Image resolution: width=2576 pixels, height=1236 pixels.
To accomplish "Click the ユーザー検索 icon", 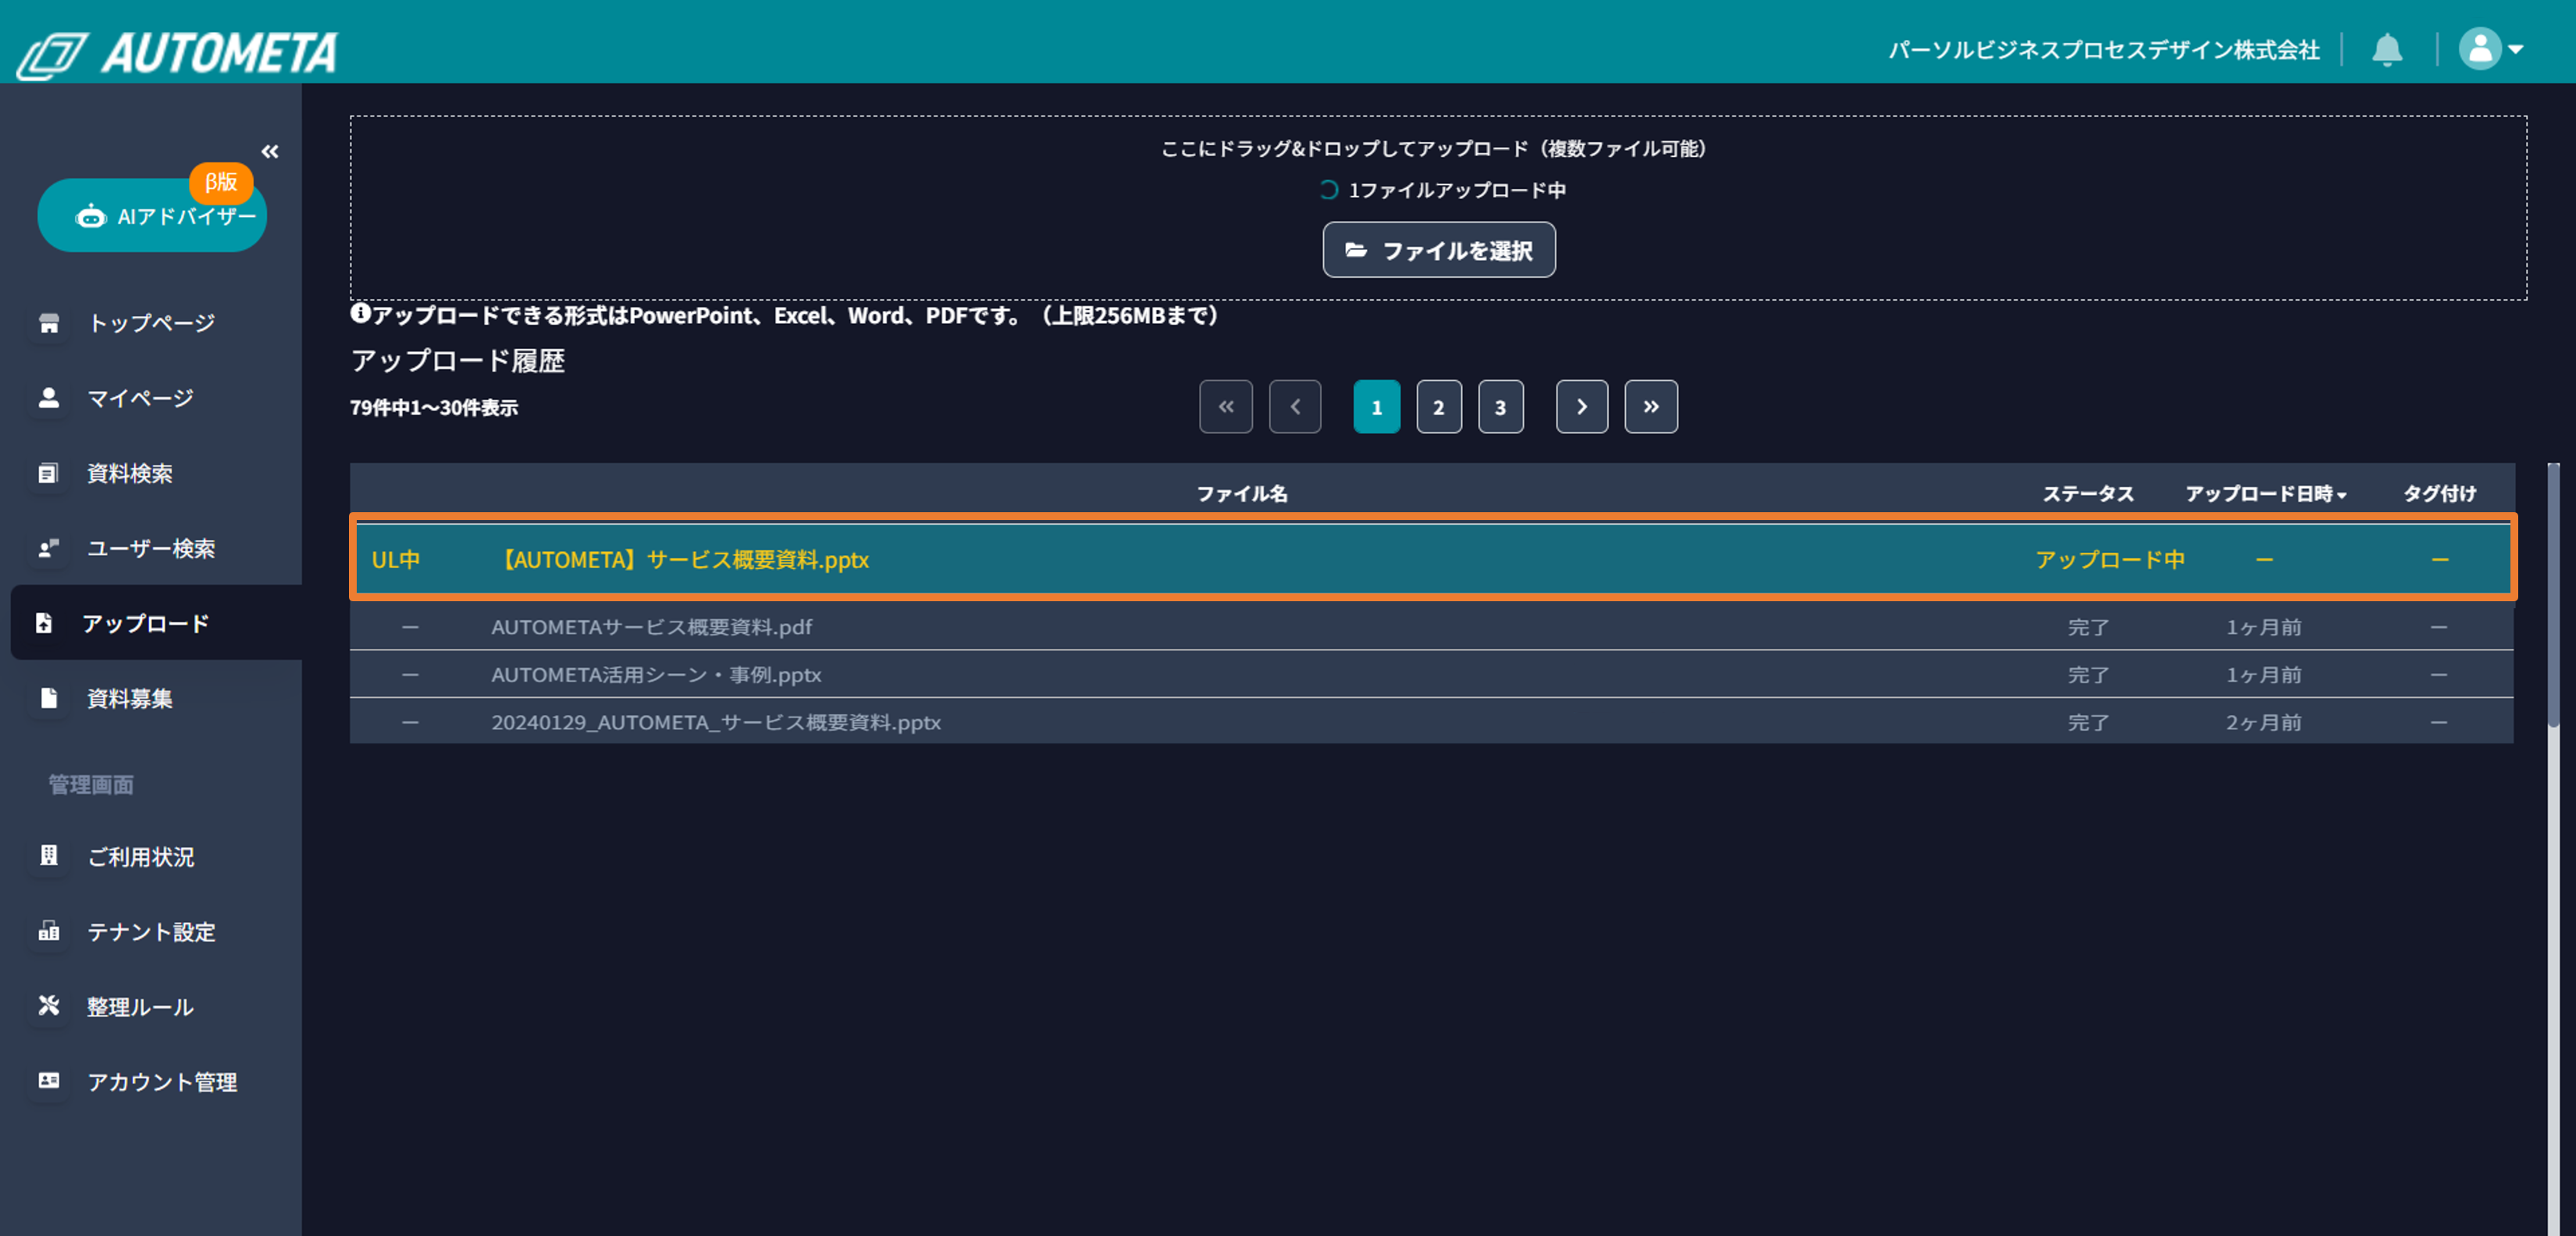I will (49, 548).
